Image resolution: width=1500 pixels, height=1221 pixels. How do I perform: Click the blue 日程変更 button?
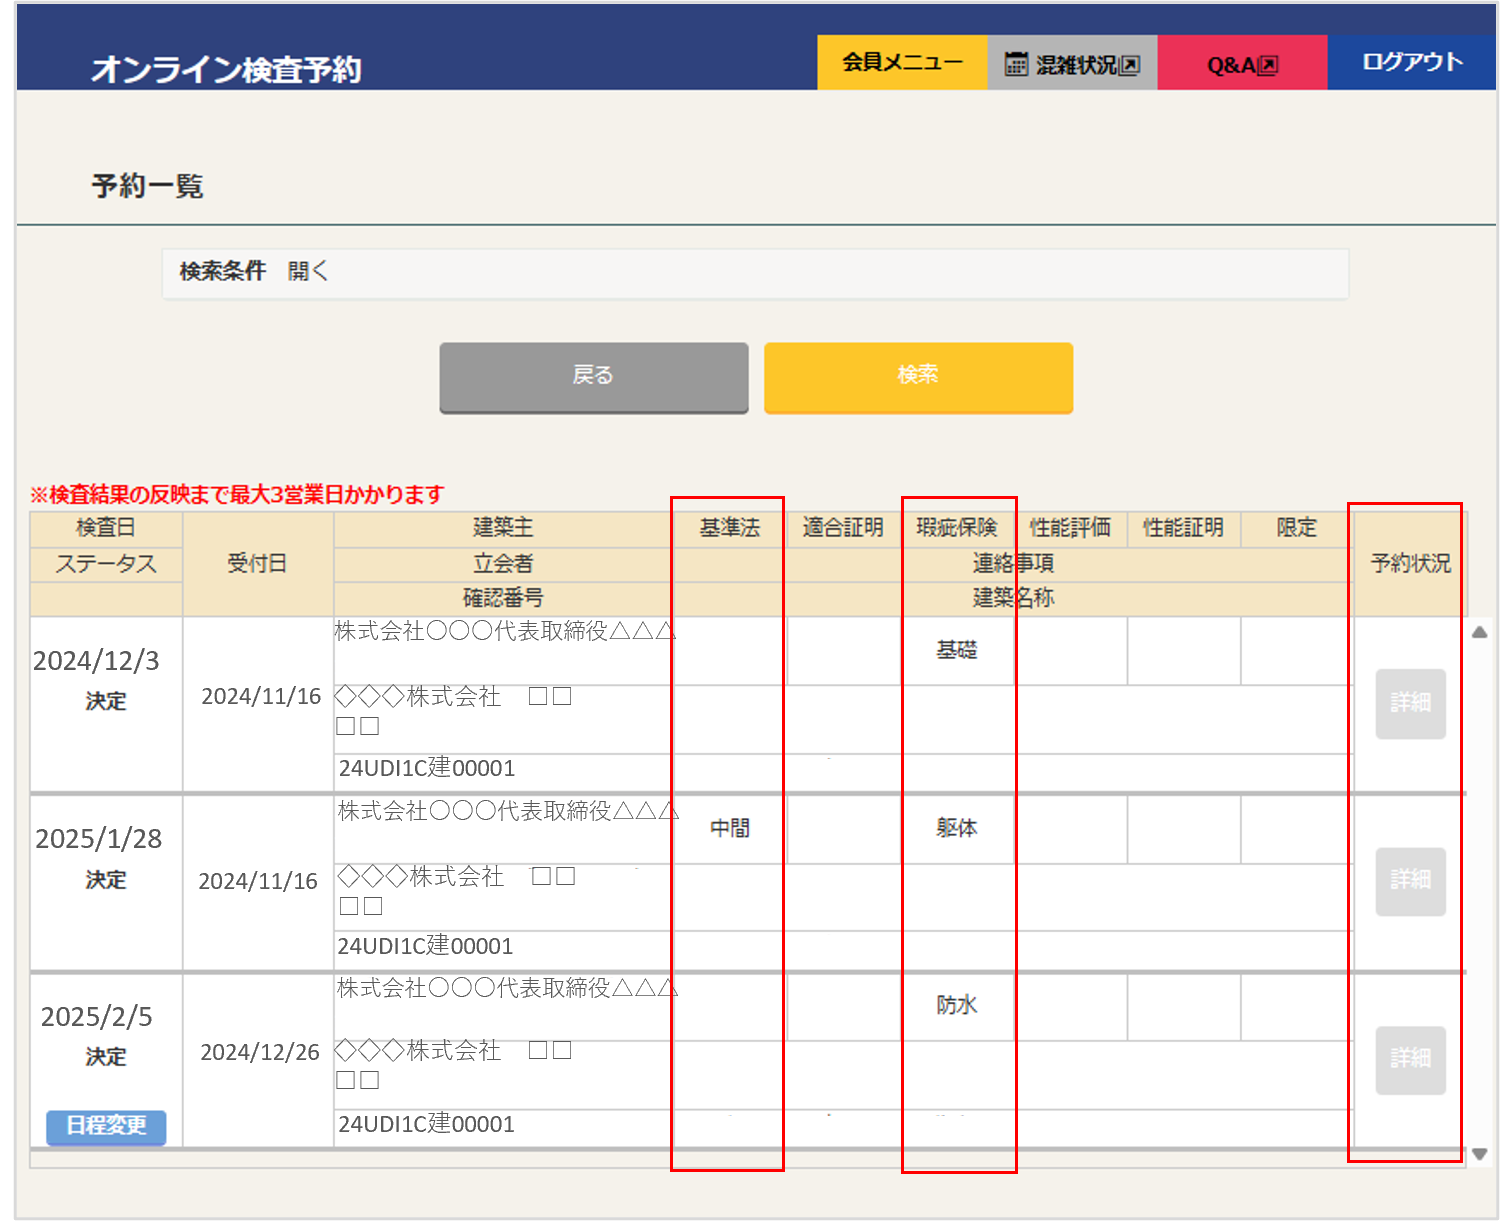(x=106, y=1126)
